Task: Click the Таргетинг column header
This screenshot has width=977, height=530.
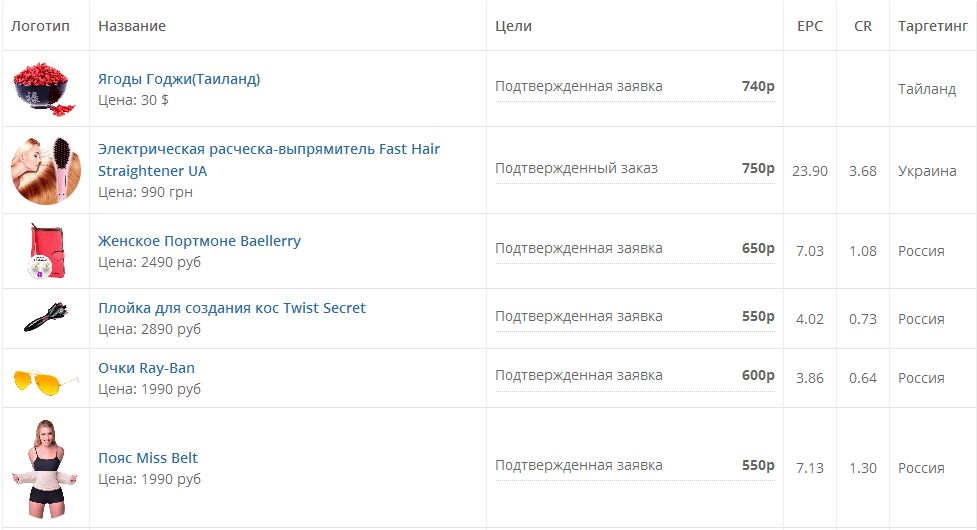Action: 932,26
